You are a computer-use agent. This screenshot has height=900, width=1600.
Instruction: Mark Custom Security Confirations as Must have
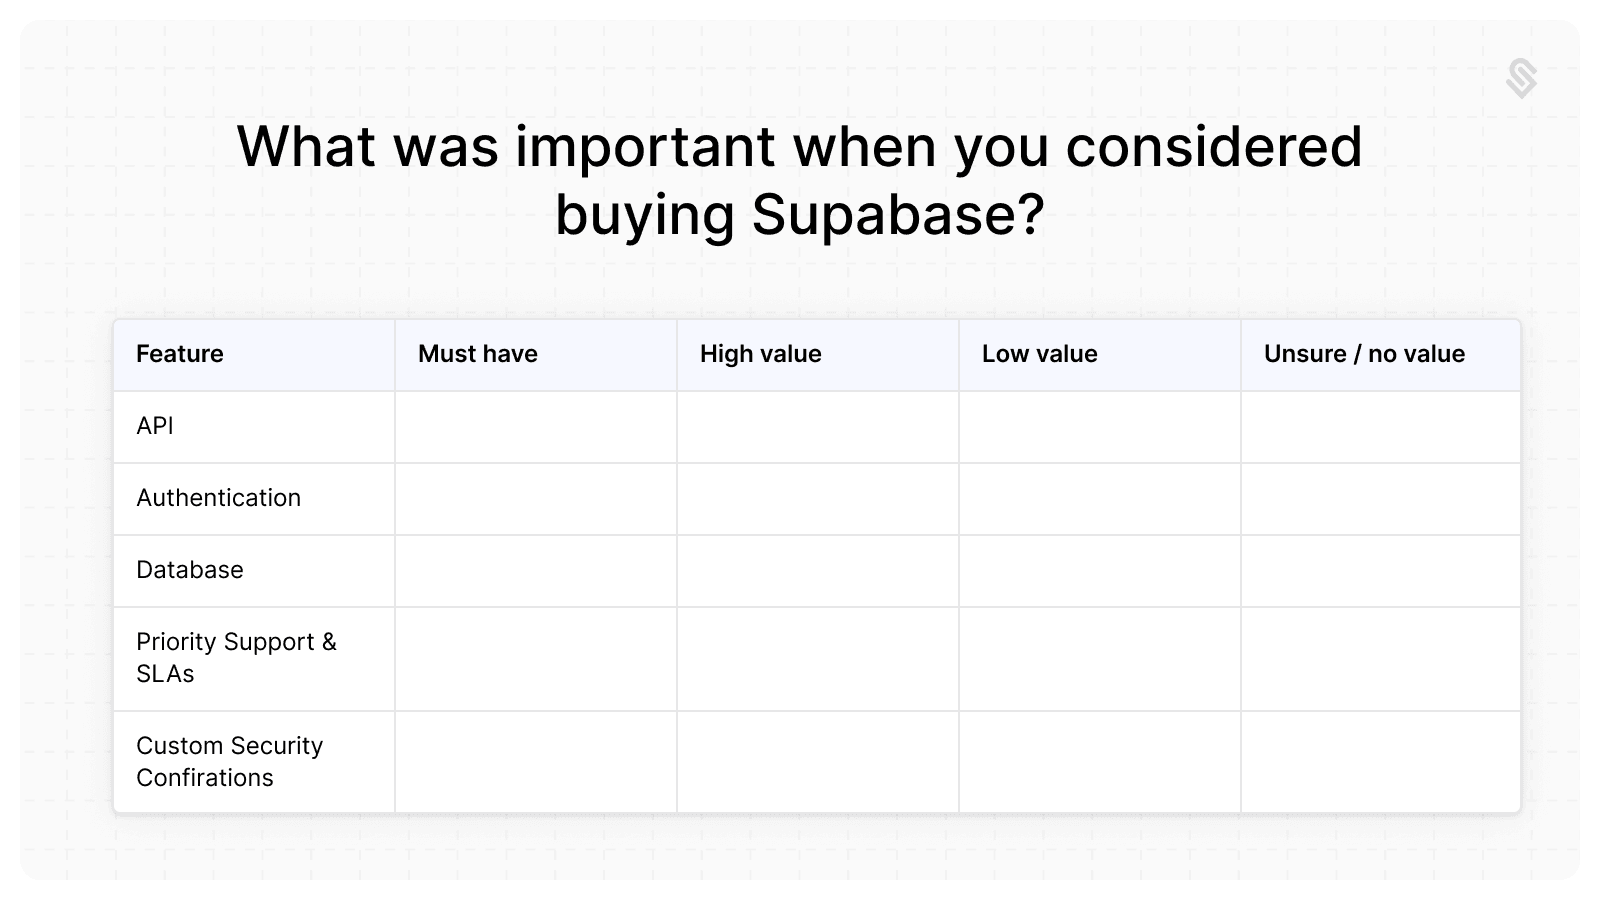(536, 762)
